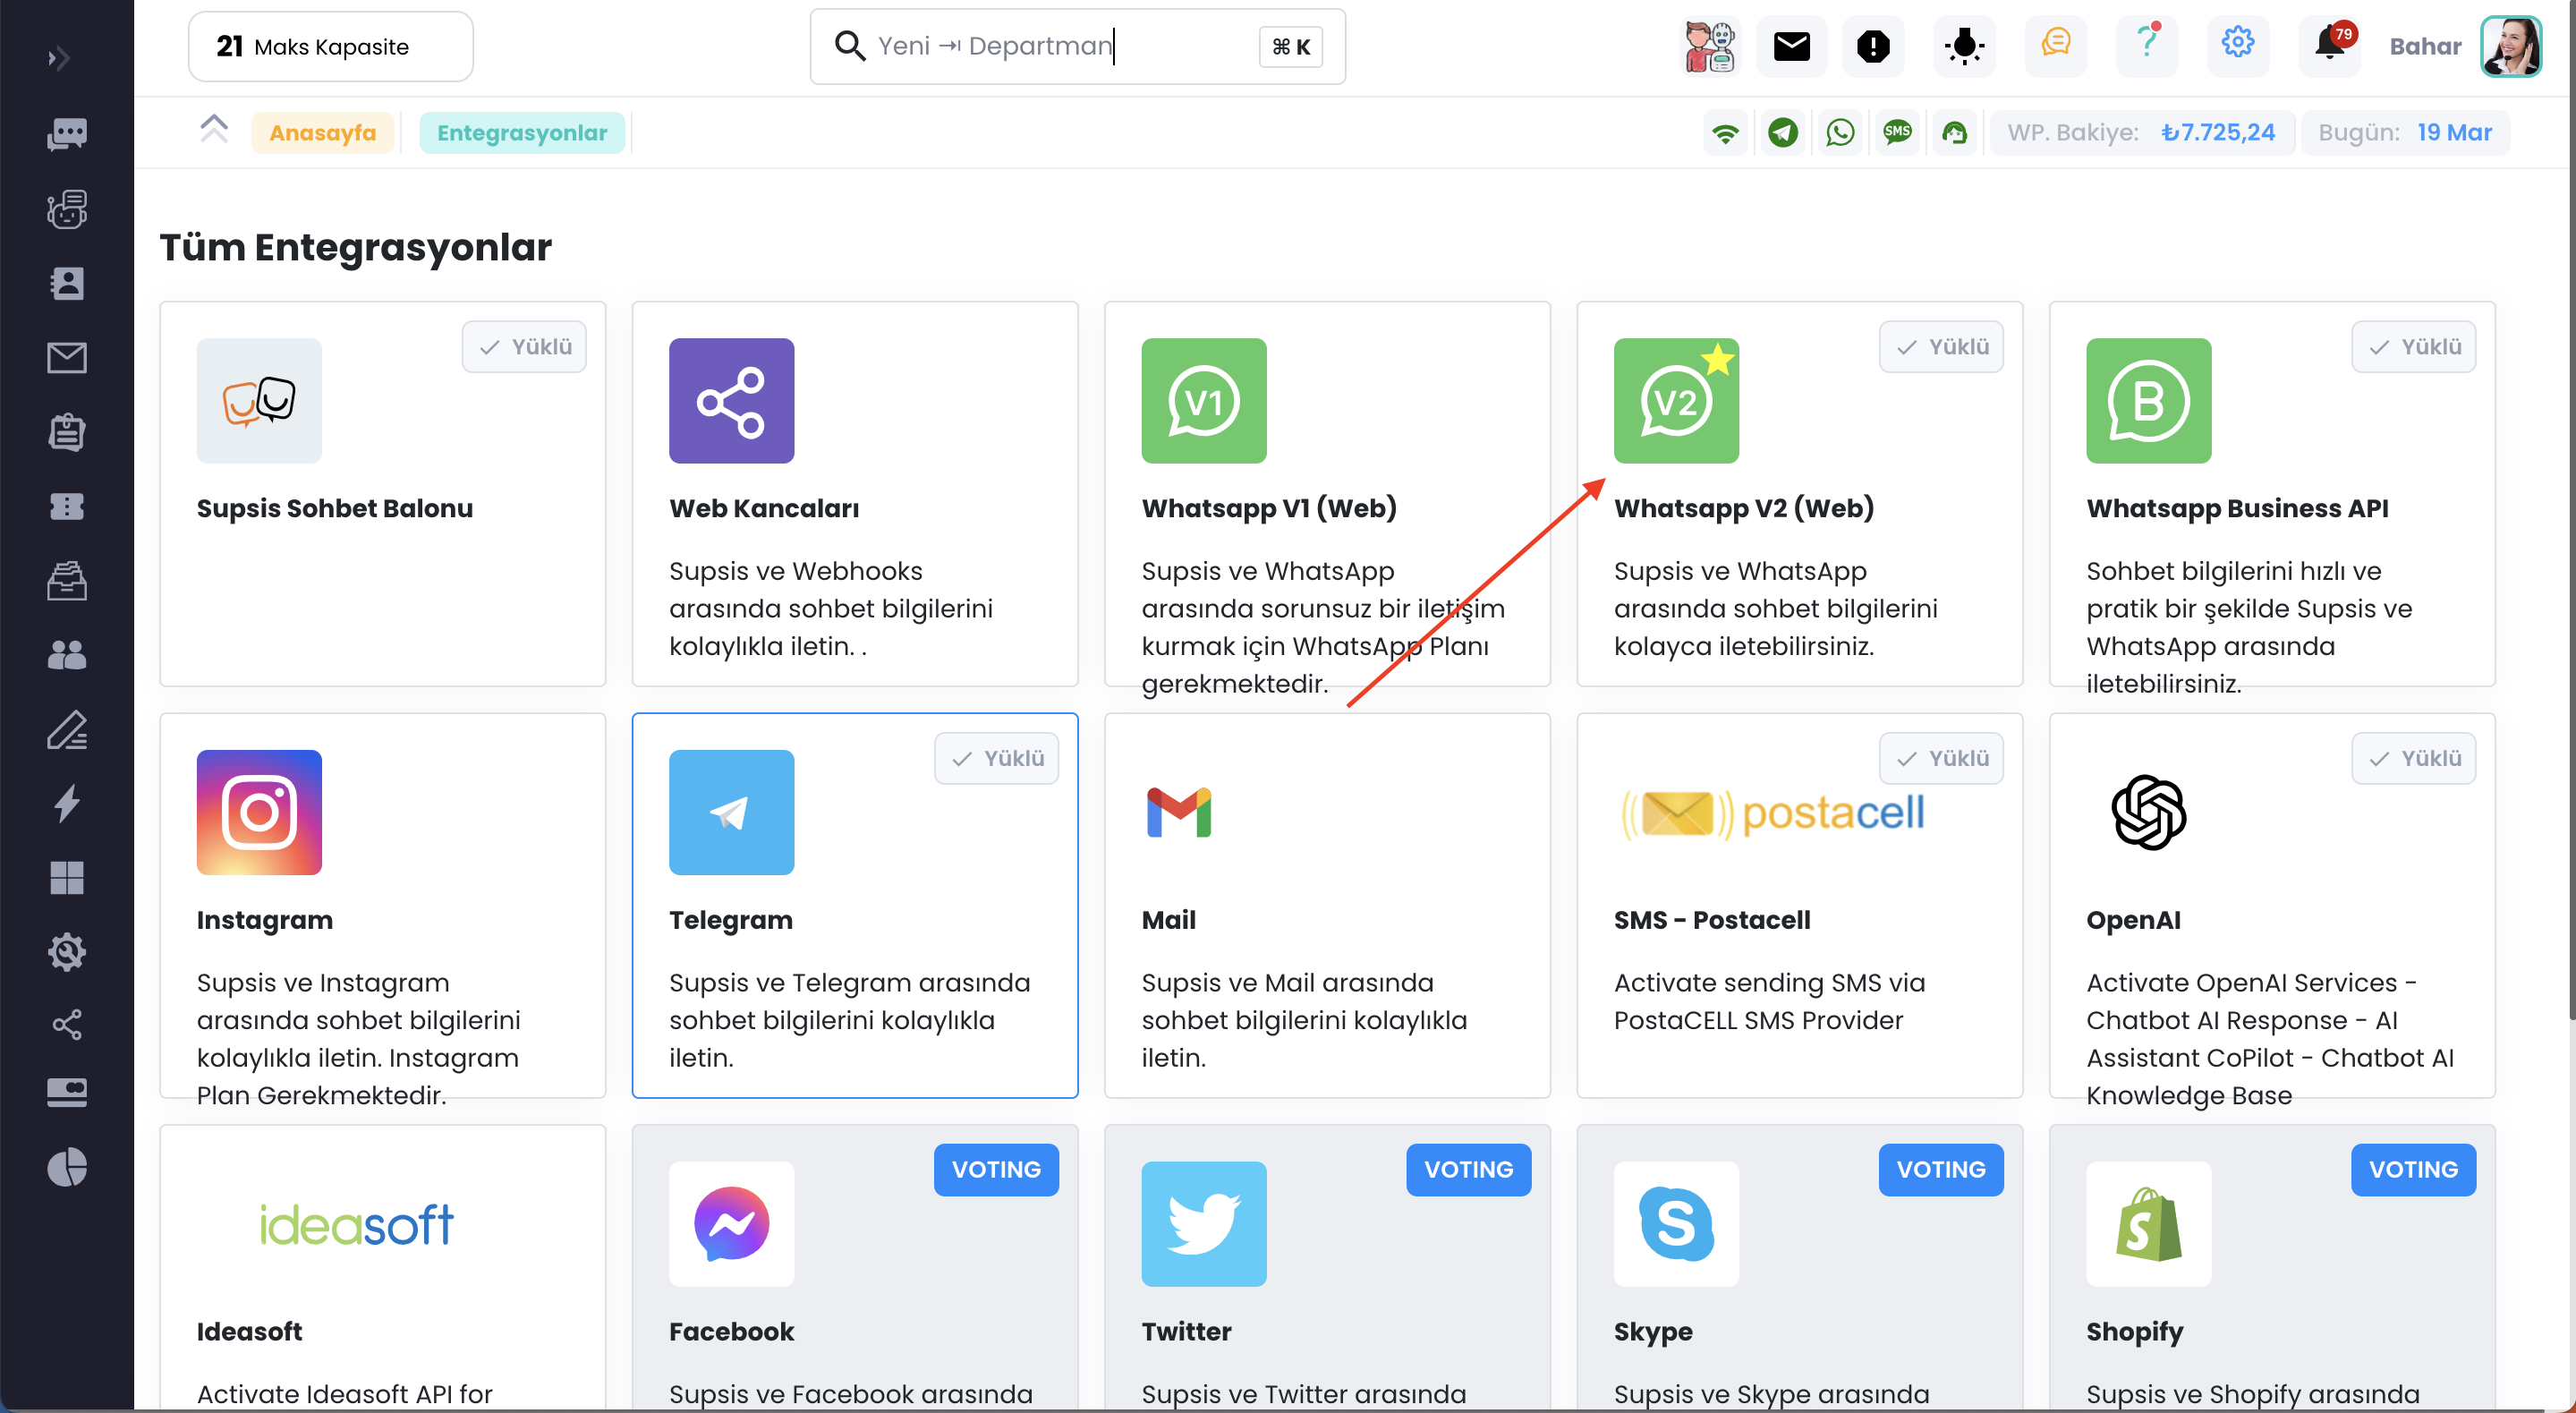Click VOTING button on Skype card
2576x1413 pixels.
tap(1941, 1170)
